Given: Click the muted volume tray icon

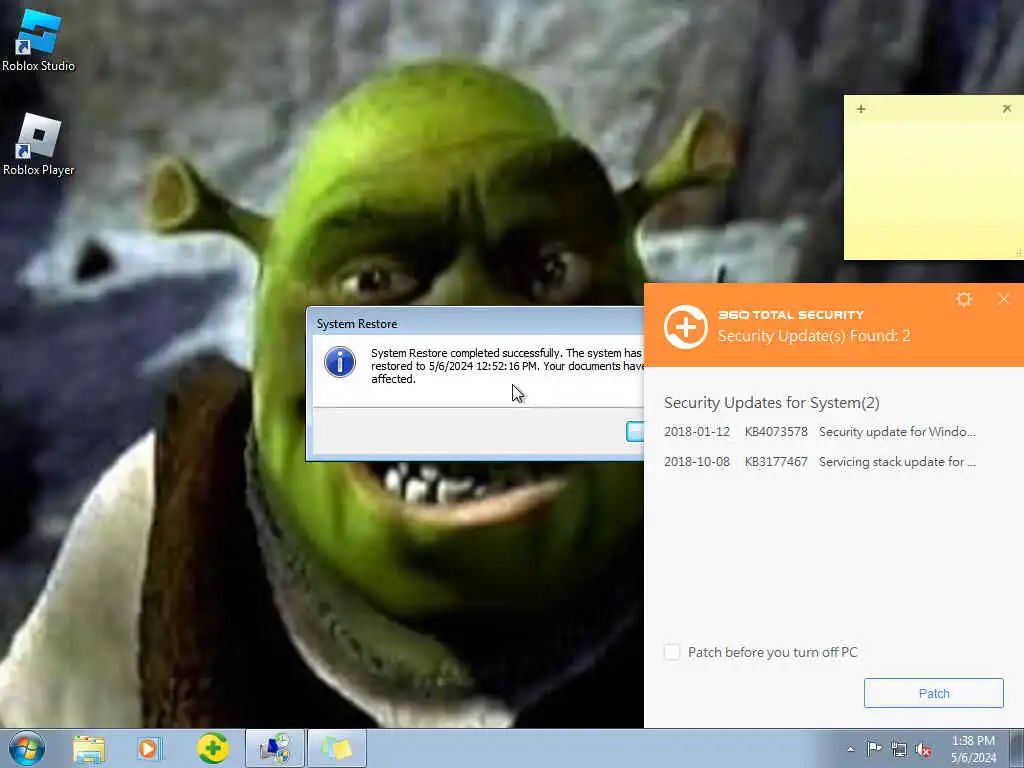Looking at the screenshot, I should coord(923,750).
